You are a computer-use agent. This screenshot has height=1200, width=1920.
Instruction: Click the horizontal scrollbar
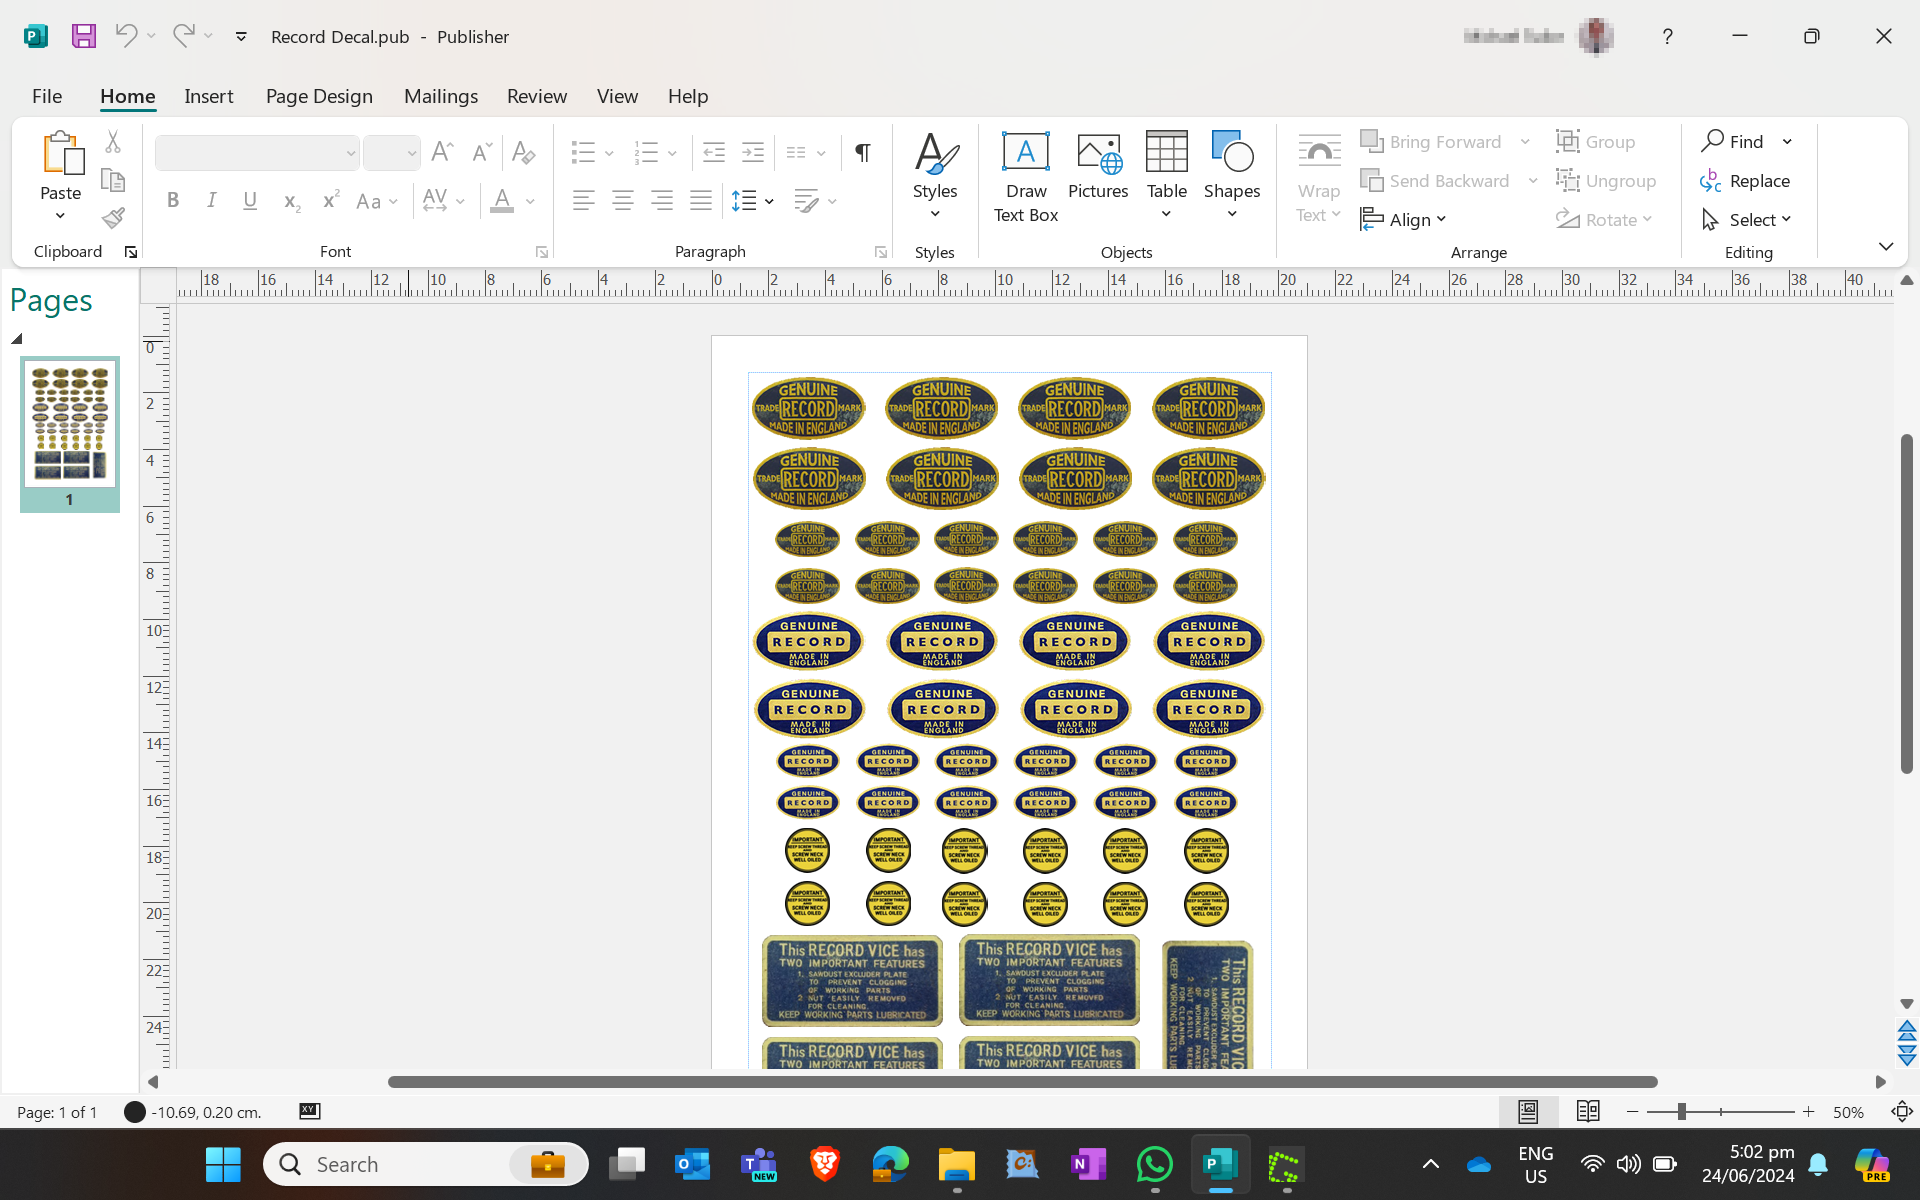coord(1022,1082)
